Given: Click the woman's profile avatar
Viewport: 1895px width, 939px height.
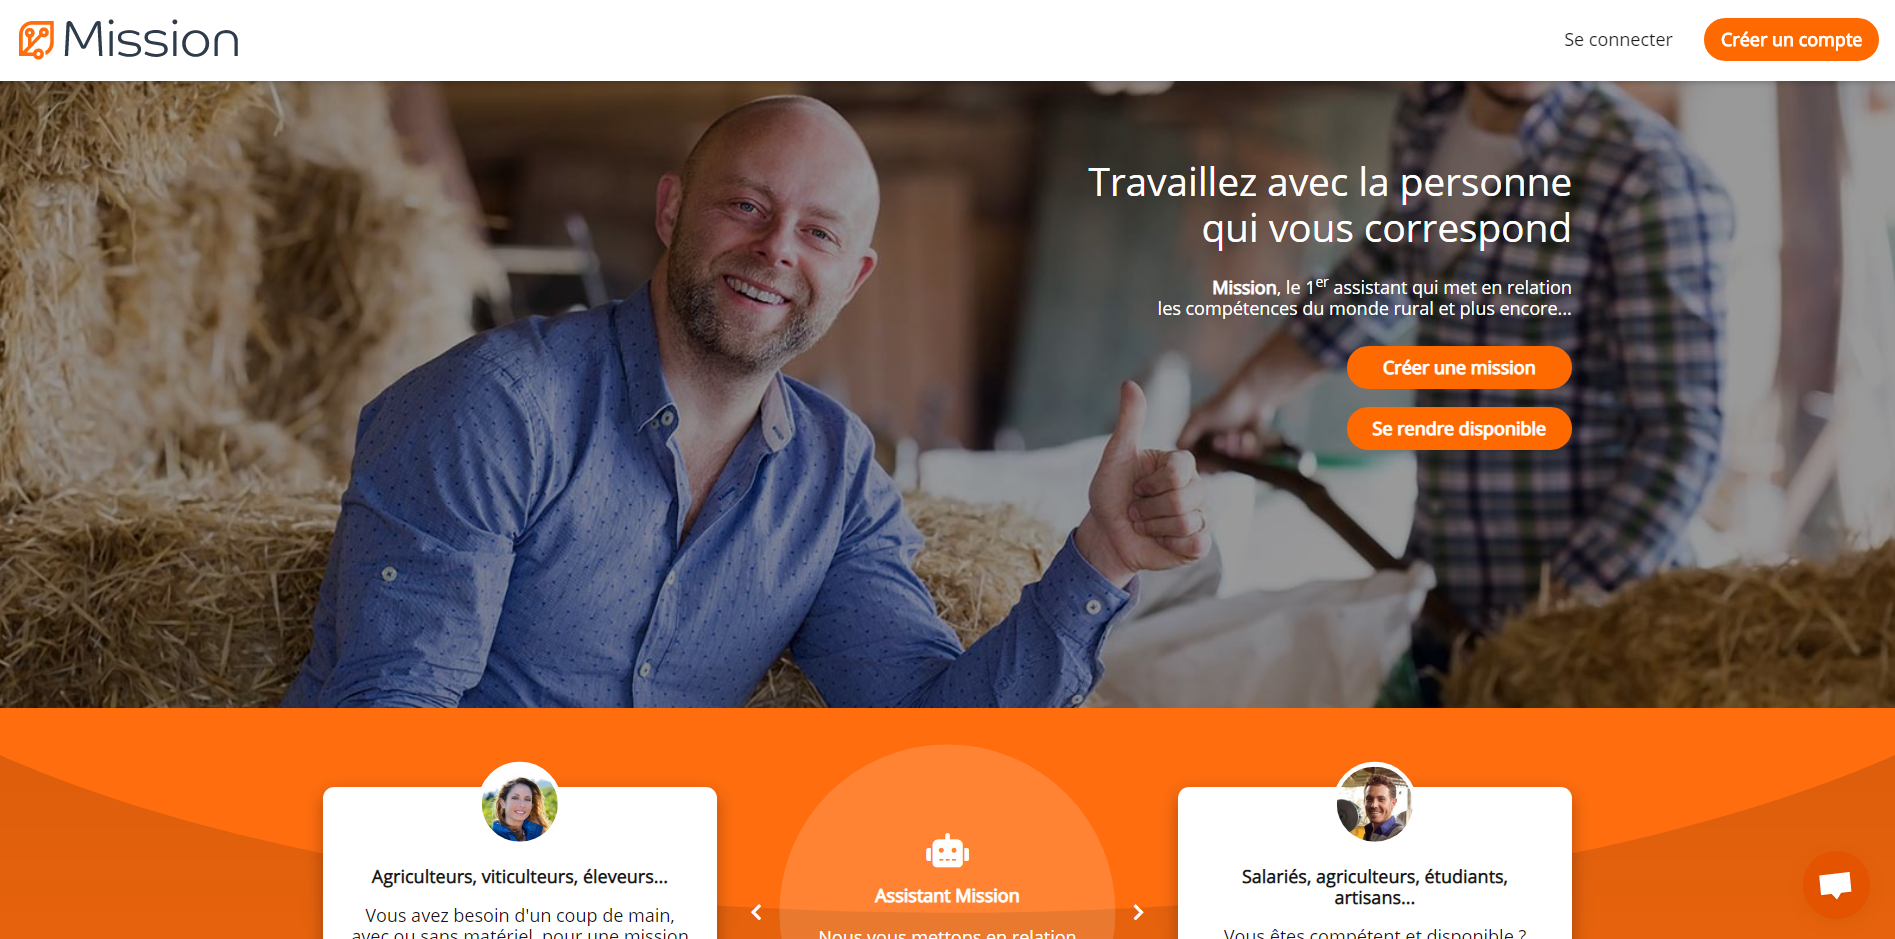Looking at the screenshot, I should (x=520, y=802).
